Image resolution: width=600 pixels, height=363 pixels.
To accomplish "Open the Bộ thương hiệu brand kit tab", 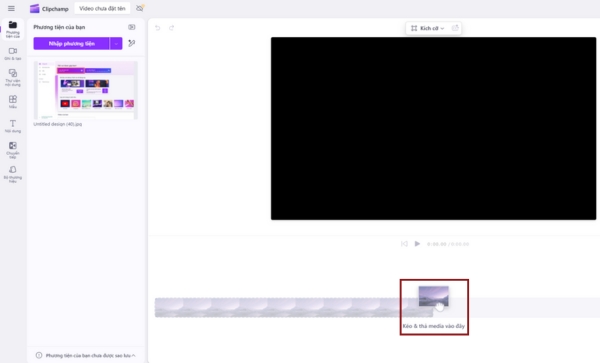I will point(13,174).
